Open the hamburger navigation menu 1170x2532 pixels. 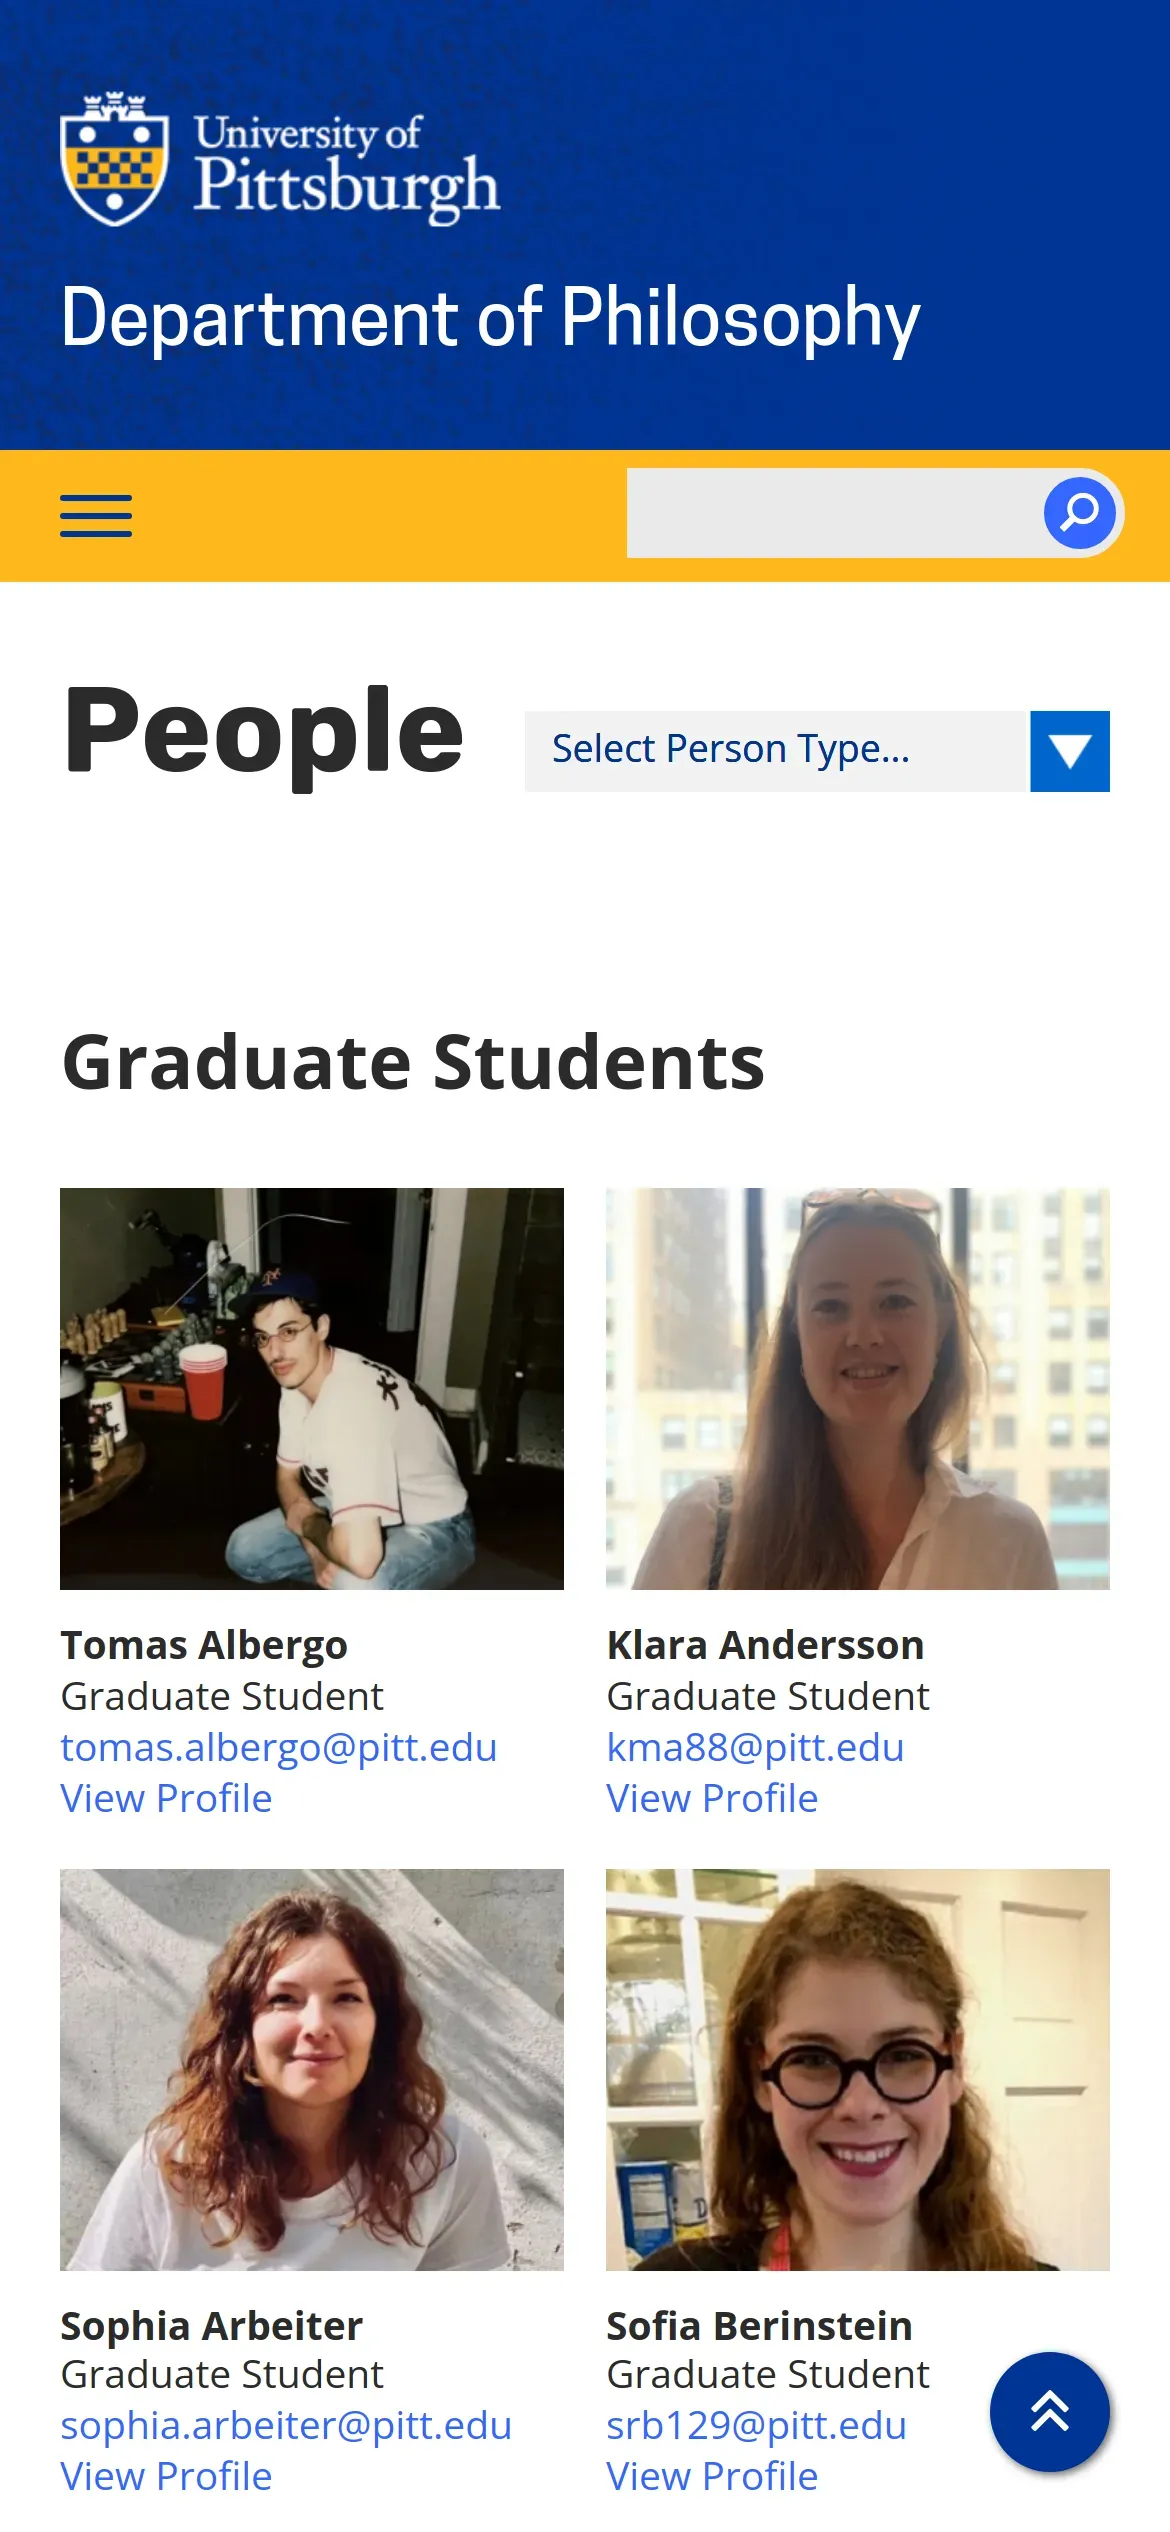pyautogui.click(x=96, y=516)
